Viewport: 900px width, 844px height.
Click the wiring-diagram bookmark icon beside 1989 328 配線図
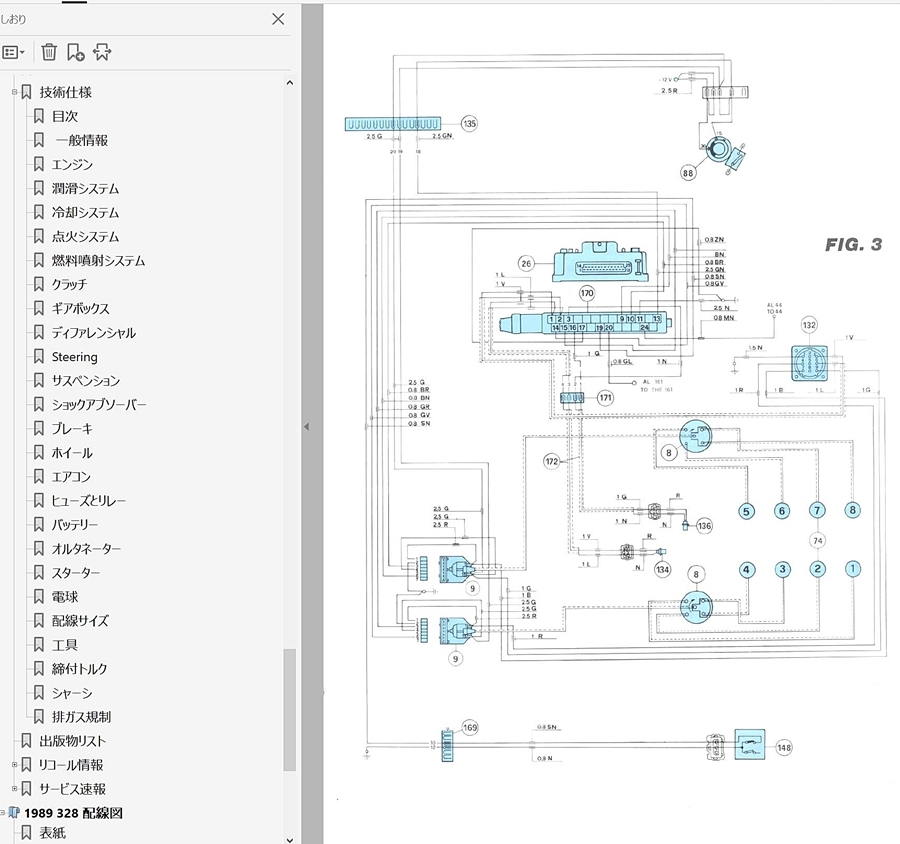click(14, 813)
